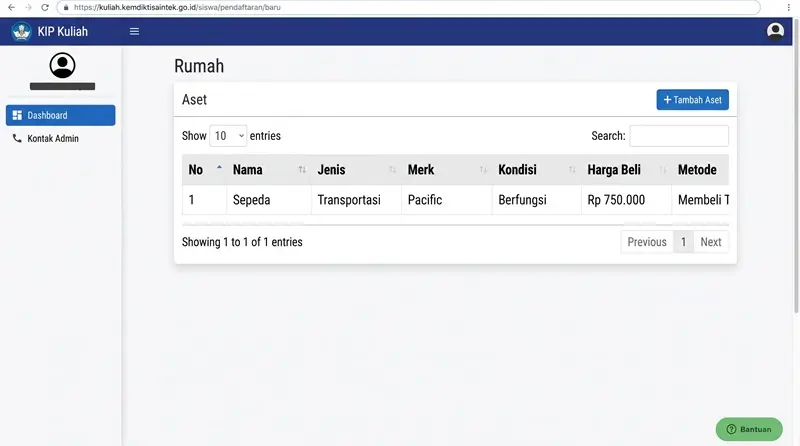Sort table by Jenis column

point(356,169)
